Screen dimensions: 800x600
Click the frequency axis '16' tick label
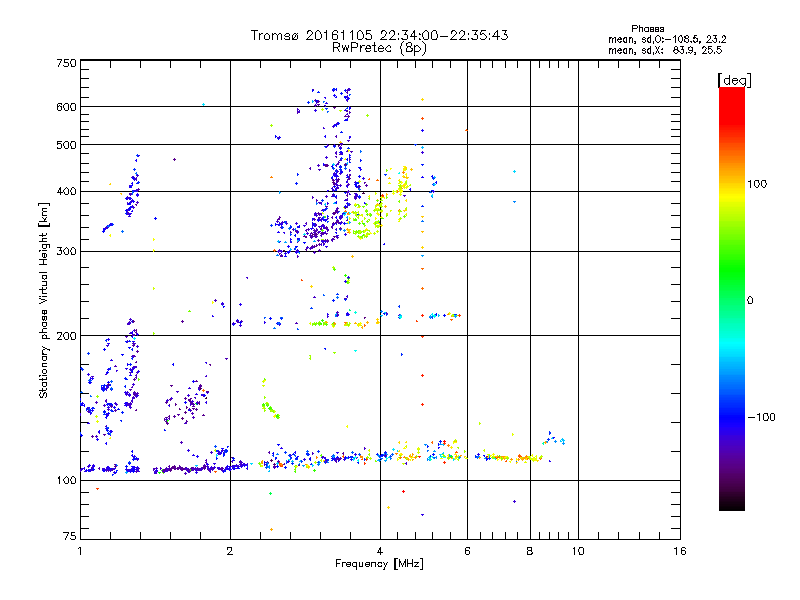point(680,551)
